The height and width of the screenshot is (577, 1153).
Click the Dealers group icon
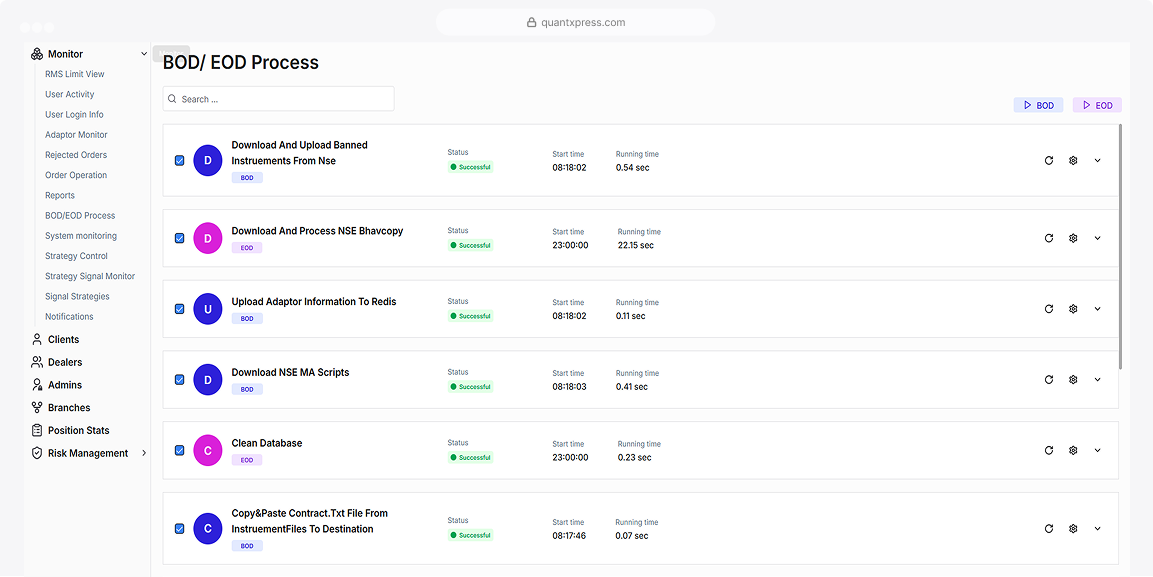click(x=37, y=362)
